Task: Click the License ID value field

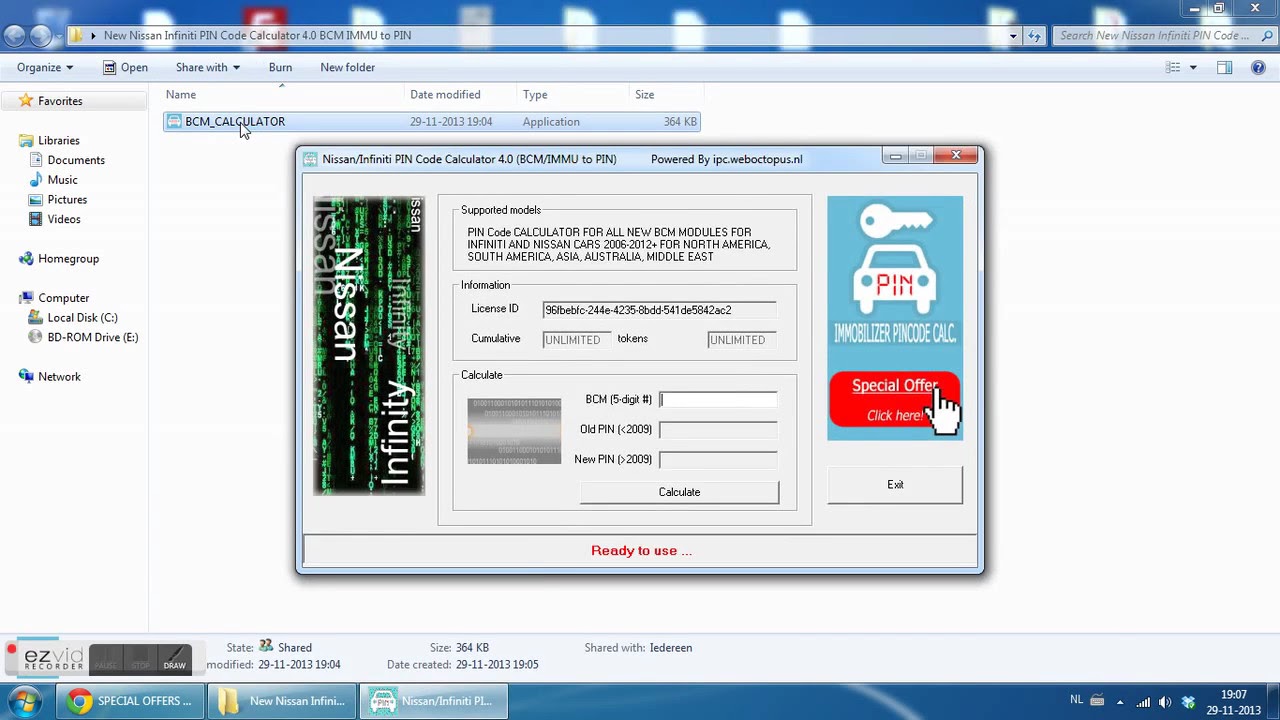Action: click(x=659, y=310)
